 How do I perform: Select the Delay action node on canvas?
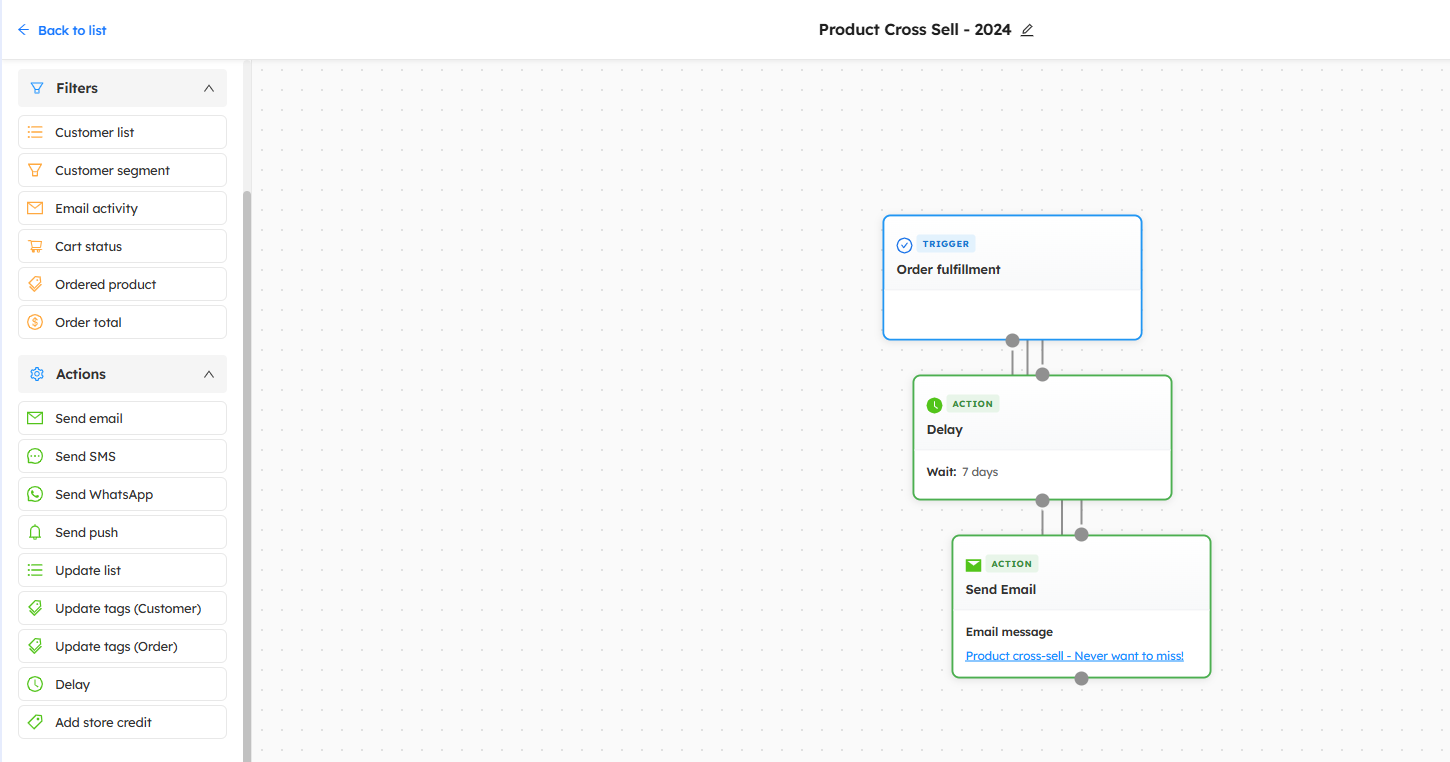pyautogui.click(x=1041, y=430)
